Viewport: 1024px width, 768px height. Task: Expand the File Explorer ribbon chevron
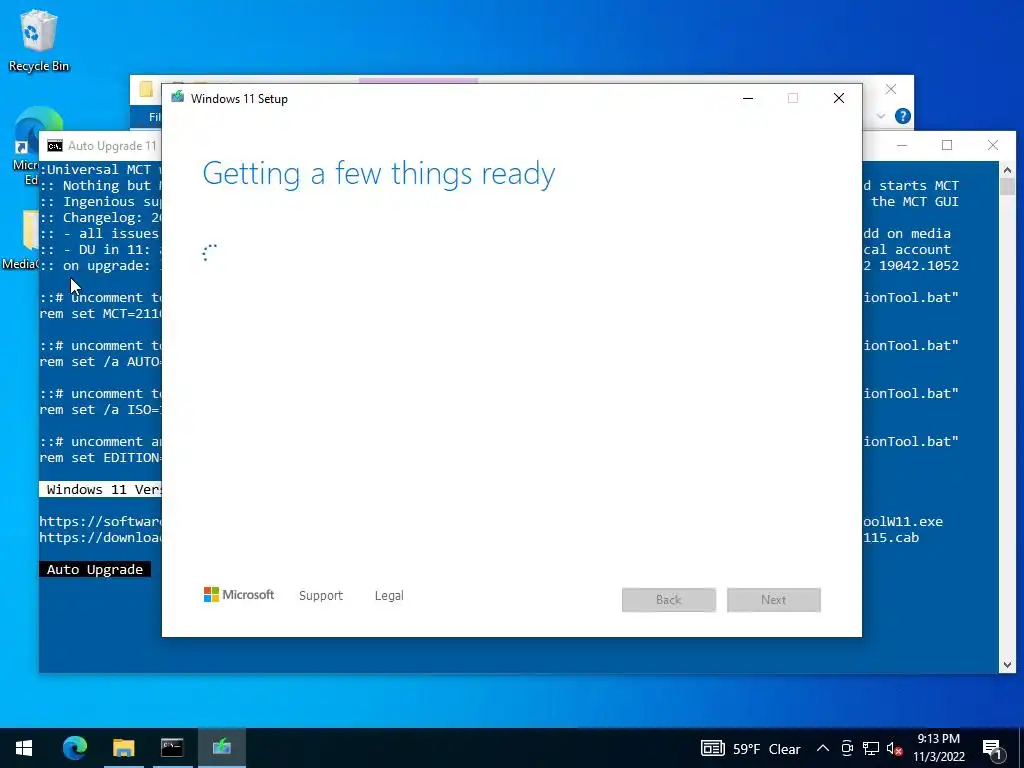click(x=881, y=116)
